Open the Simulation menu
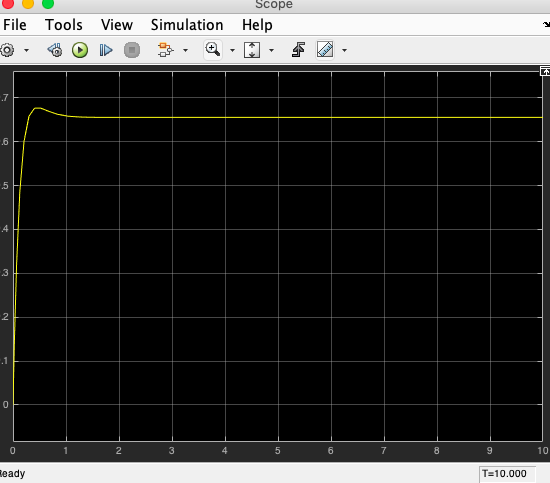 (x=187, y=25)
